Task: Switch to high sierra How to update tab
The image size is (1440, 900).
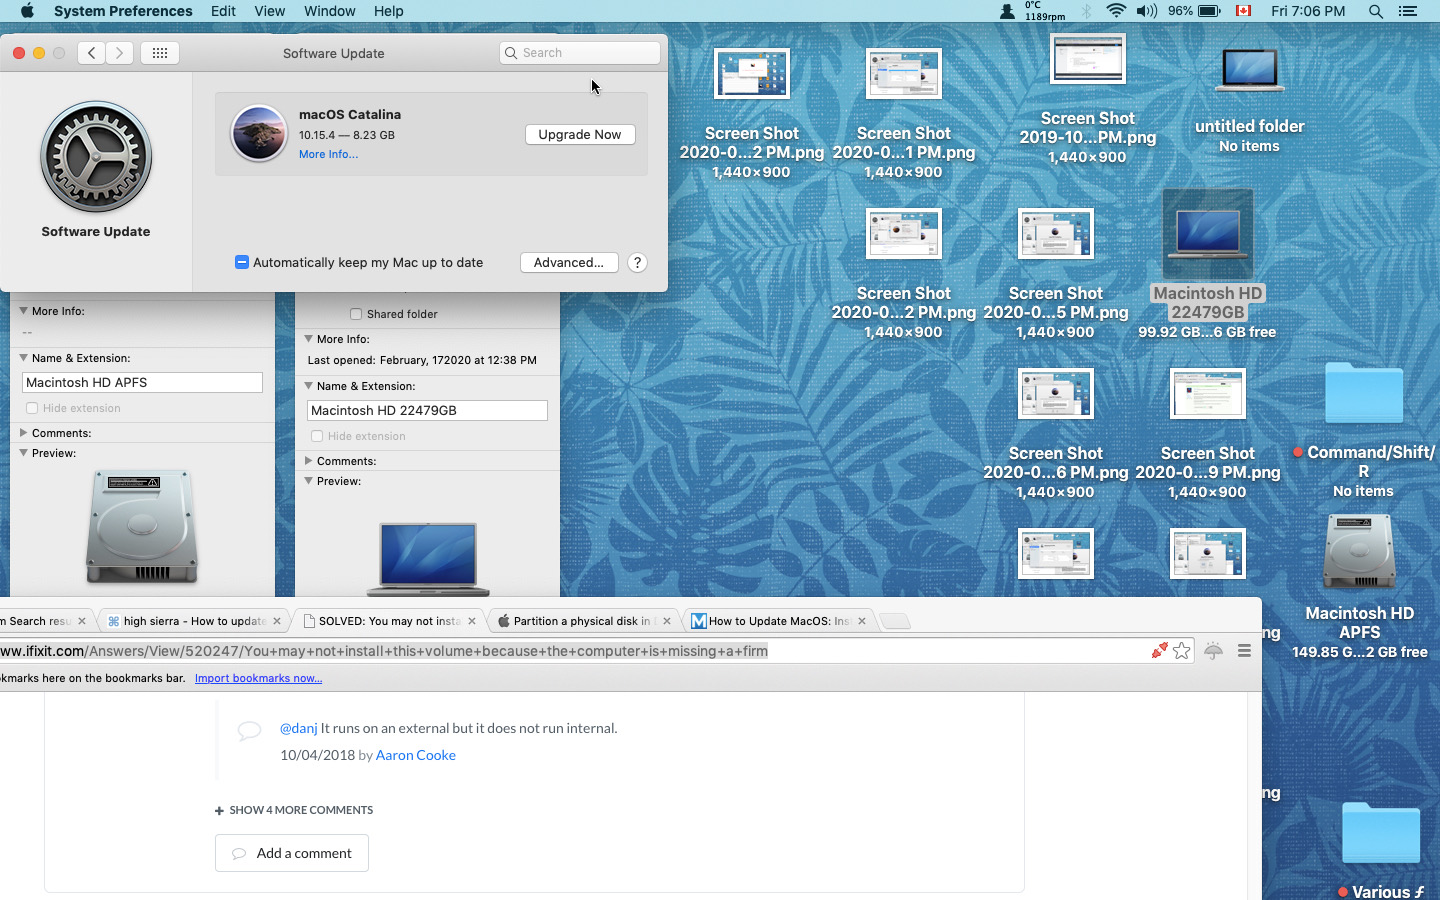Action: click(194, 621)
